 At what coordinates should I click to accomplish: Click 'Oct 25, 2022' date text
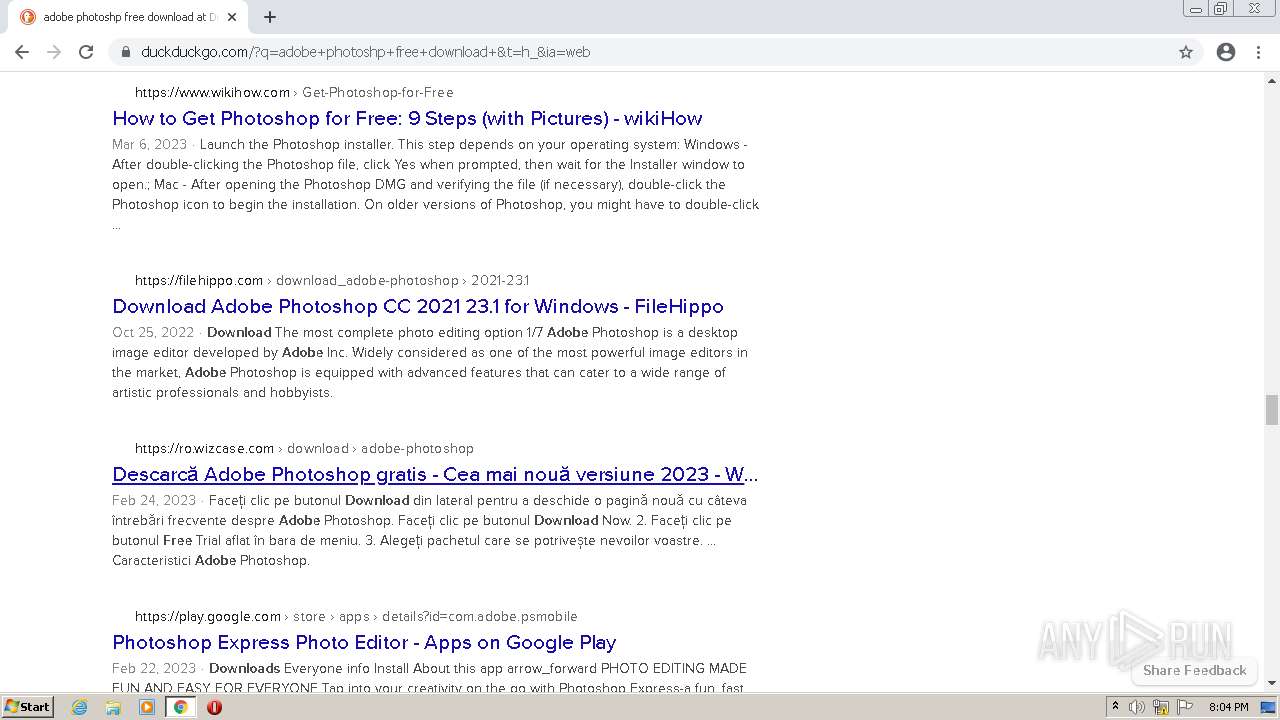[153, 332]
